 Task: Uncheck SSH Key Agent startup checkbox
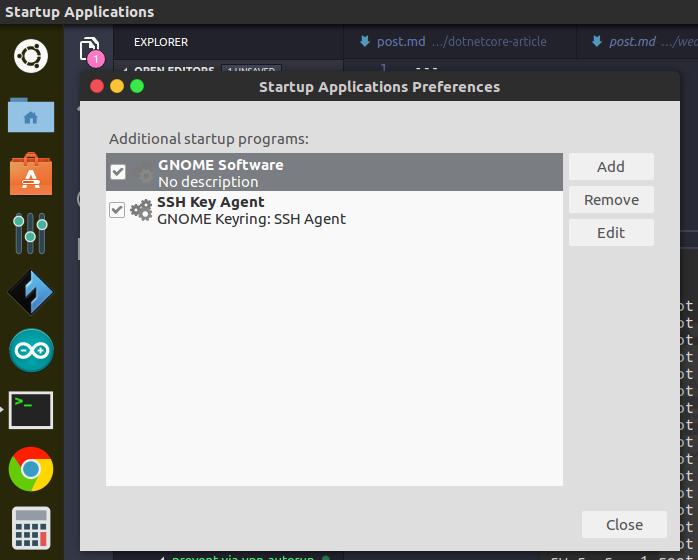[117, 209]
